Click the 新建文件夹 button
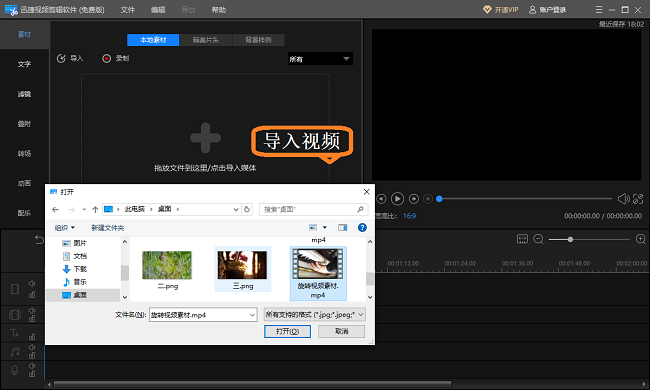Viewport: 650px width, 390px height. click(x=107, y=228)
